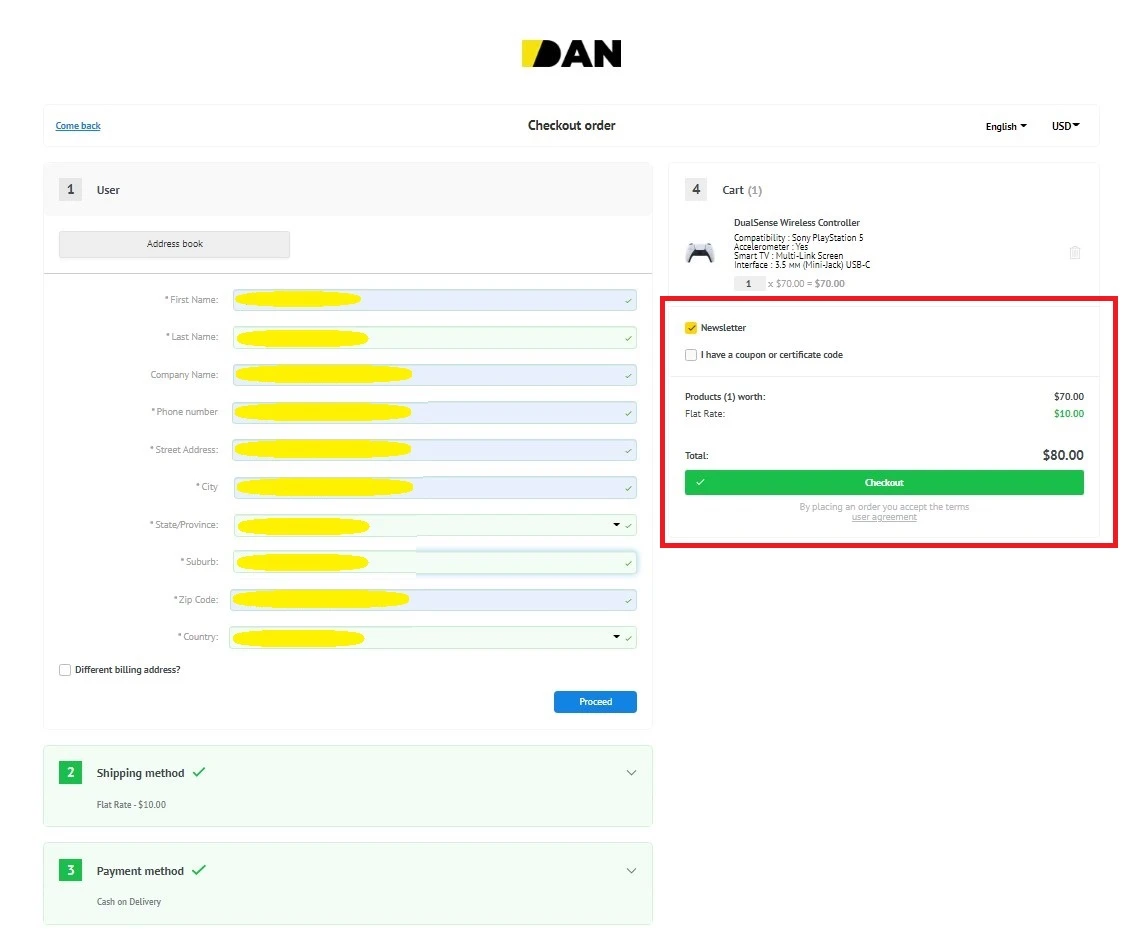Viewport: 1130px width, 952px height.
Task: Click the step 4 Cart number badge
Action: (x=696, y=190)
